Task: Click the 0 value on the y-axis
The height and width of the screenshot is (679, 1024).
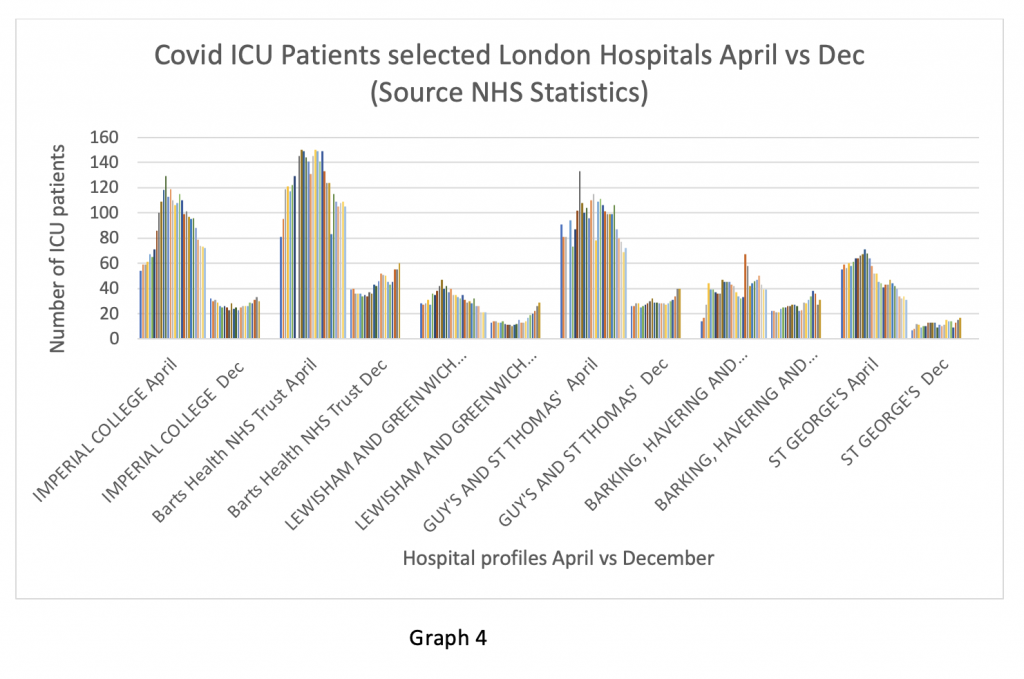Action: [x=140, y=339]
